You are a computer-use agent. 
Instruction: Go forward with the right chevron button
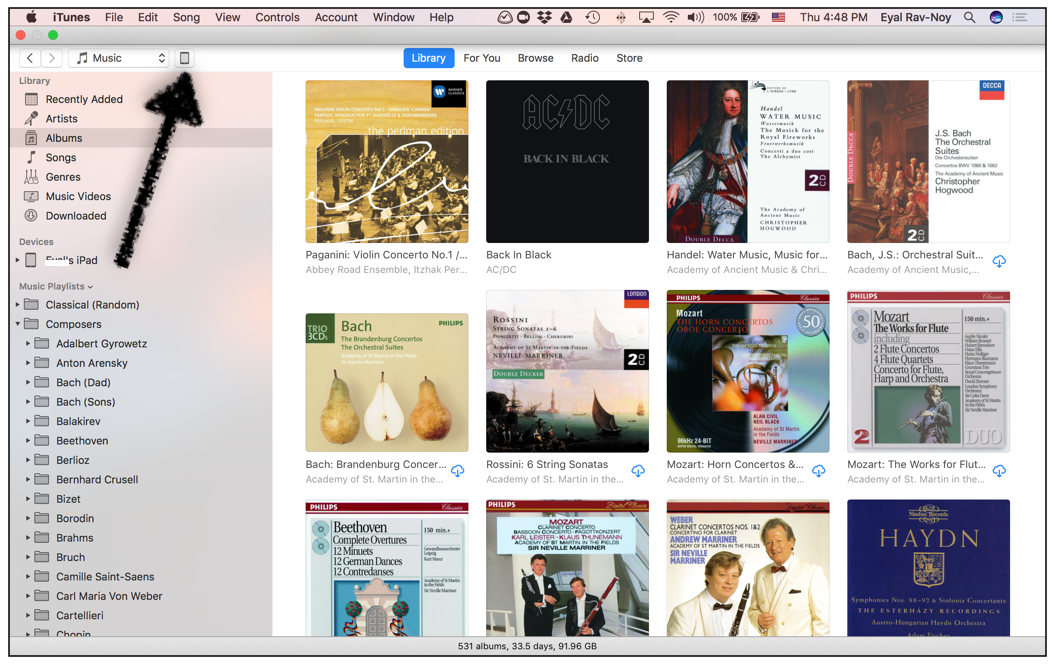[x=52, y=58]
